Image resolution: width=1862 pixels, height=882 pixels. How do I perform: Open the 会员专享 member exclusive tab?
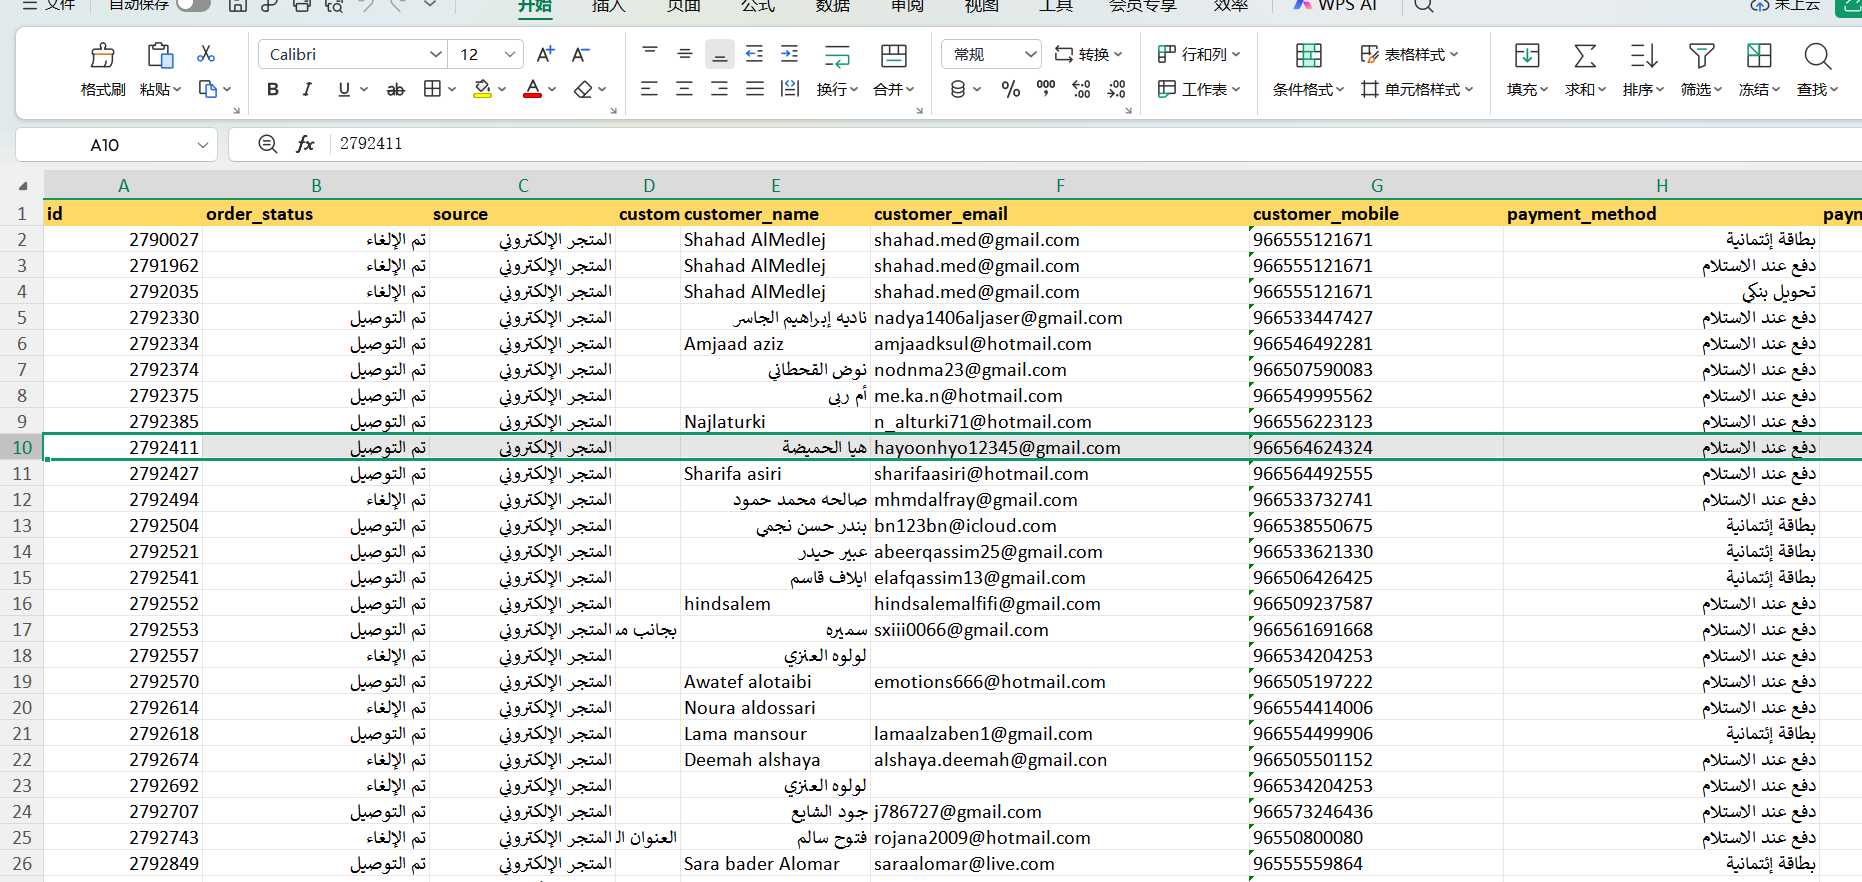click(1143, 6)
